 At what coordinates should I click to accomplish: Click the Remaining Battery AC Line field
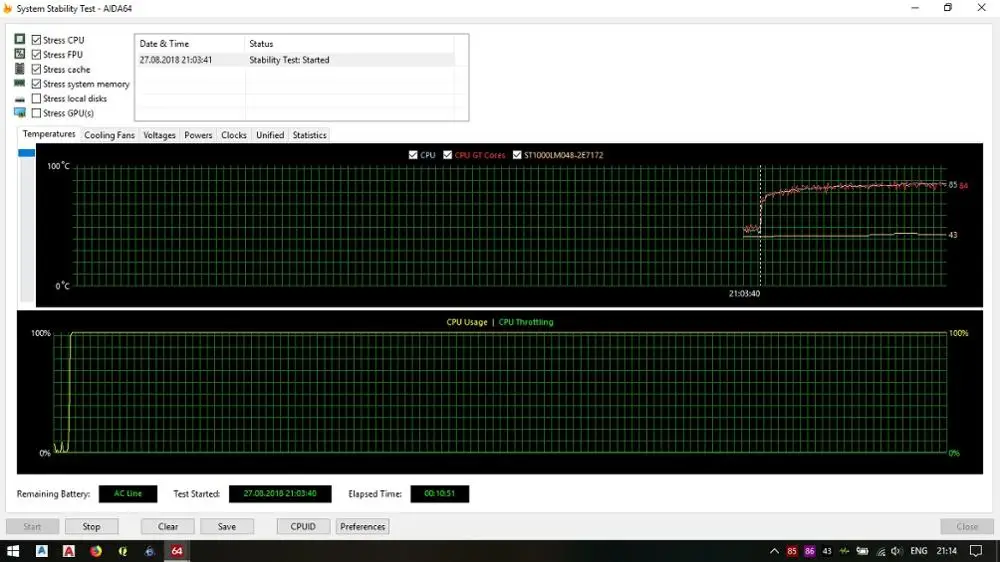tap(128, 493)
